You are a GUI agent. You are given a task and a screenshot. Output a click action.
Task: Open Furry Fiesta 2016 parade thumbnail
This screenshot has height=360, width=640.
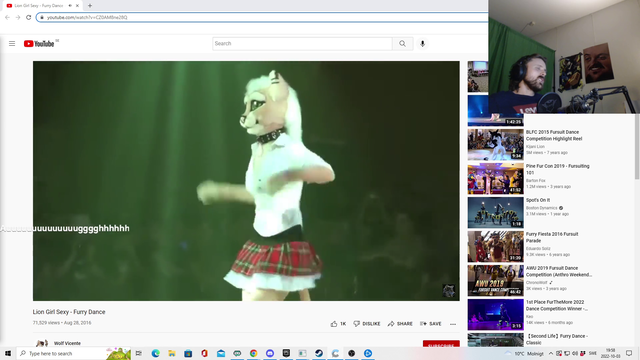(496, 247)
